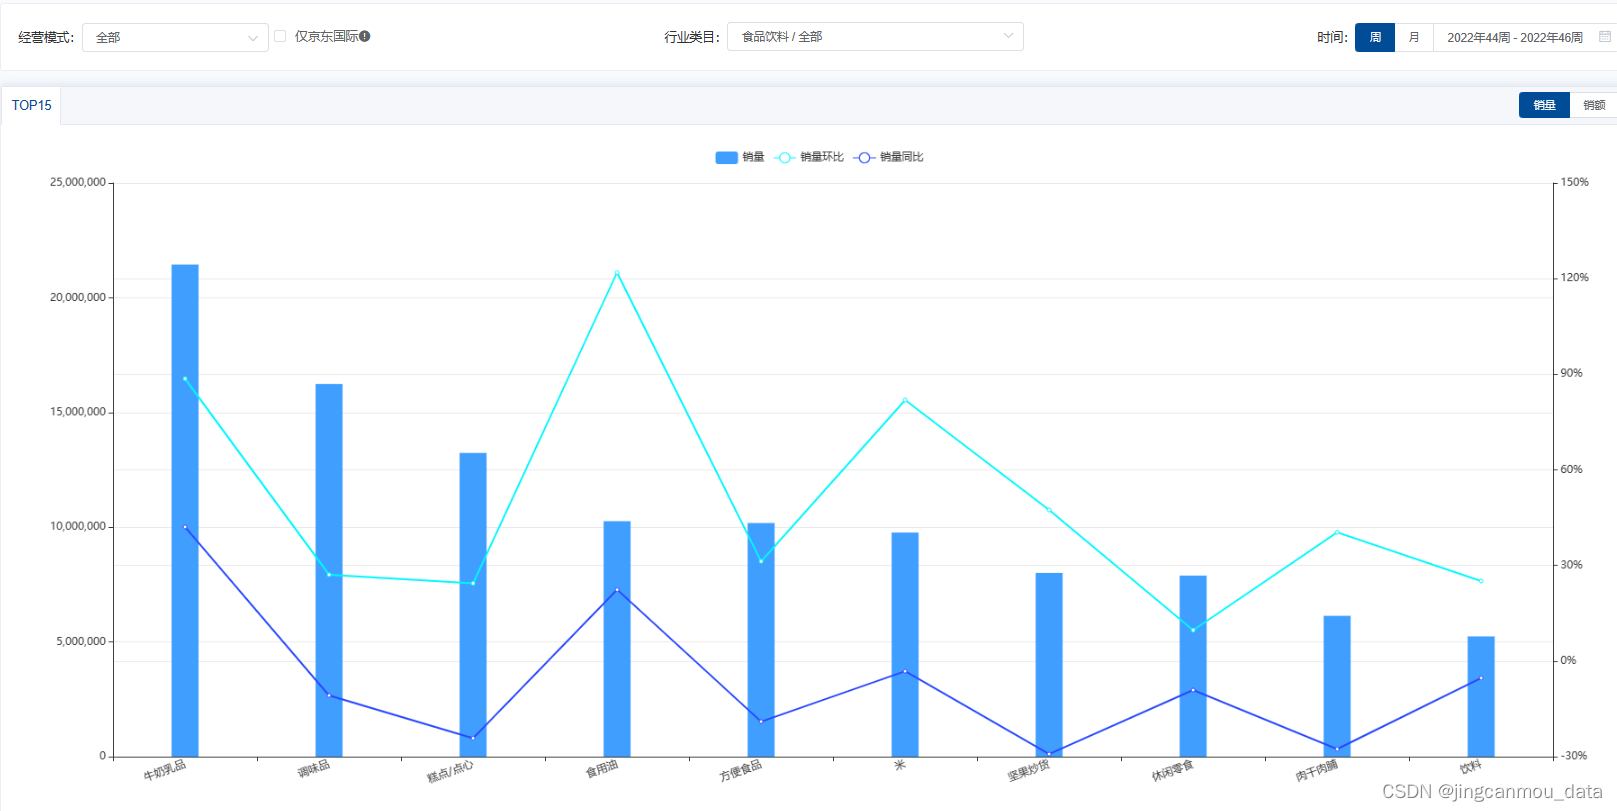Click the 食用油 x-axis label
Viewport: 1617px width, 811px height.
[x=602, y=769]
